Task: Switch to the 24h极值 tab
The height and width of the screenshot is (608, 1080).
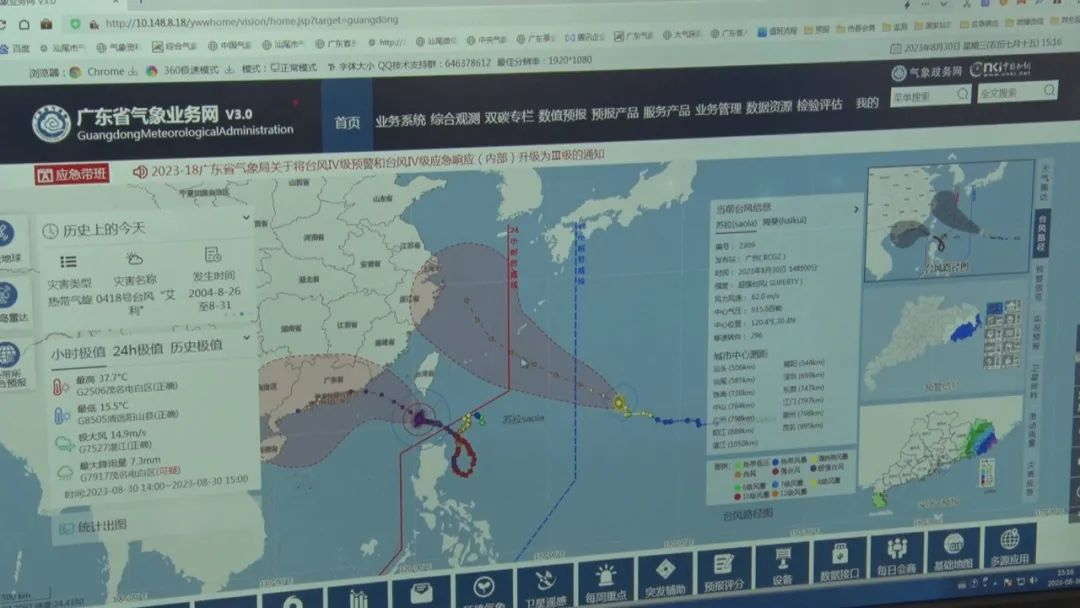Action: [x=138, y=350]
